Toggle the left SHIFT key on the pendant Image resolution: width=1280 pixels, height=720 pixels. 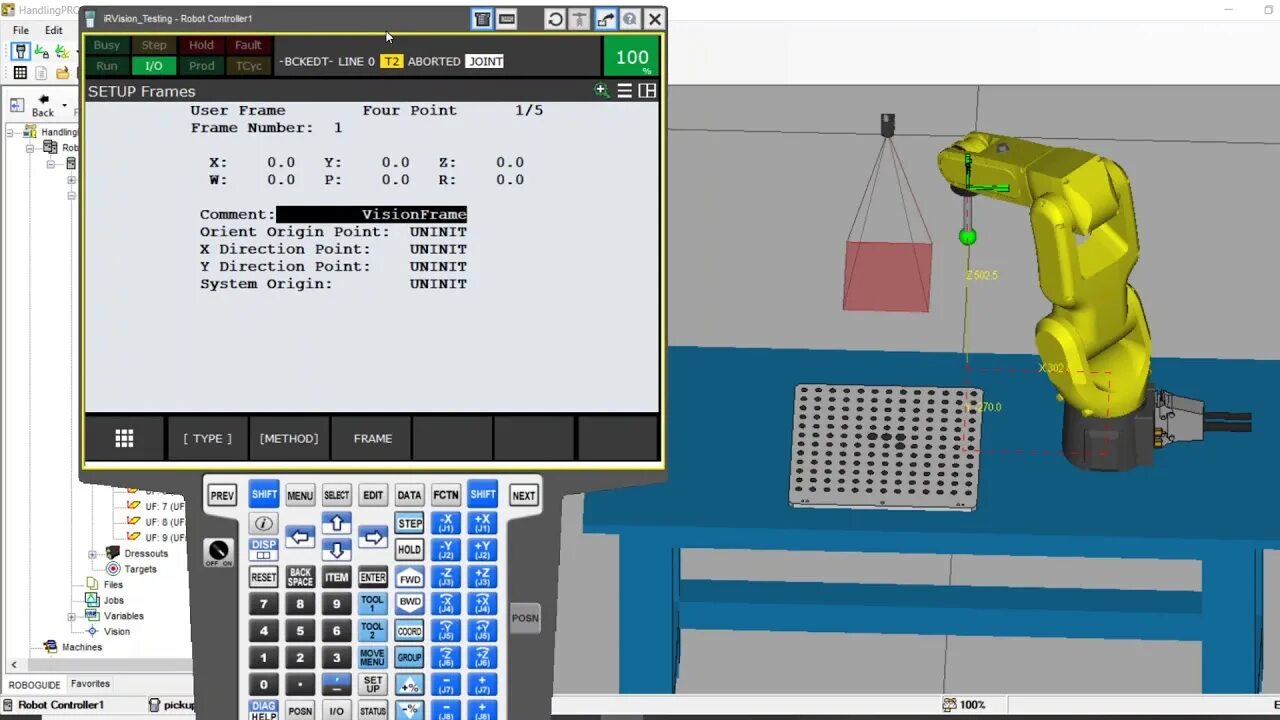(264, 494)
